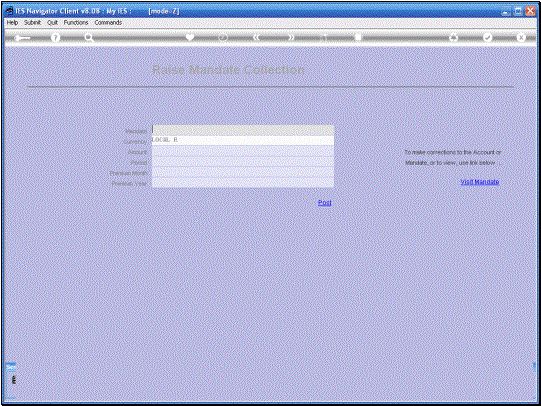Click the heart favorites icon

[189, 37]
